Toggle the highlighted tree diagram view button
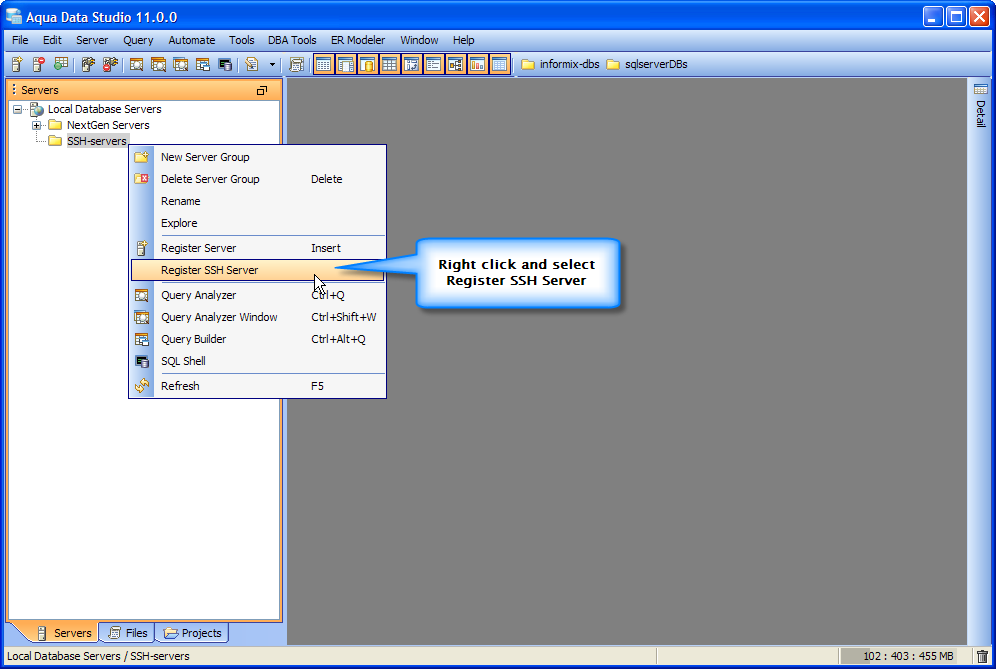 455,64
